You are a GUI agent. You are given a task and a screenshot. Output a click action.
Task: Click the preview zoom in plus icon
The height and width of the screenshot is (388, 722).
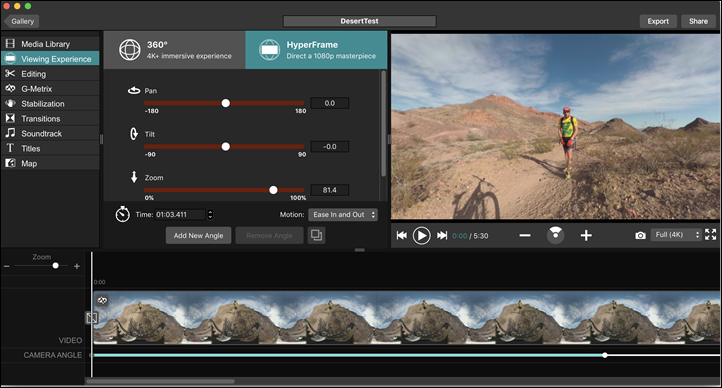(586, 235)
